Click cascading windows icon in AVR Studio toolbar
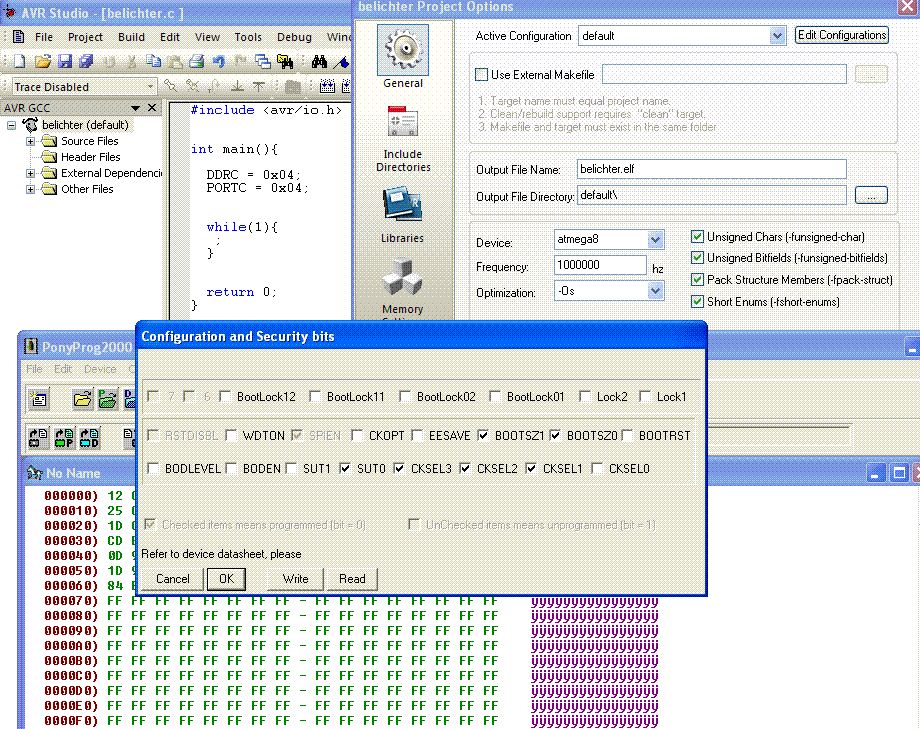 point(263,61)
